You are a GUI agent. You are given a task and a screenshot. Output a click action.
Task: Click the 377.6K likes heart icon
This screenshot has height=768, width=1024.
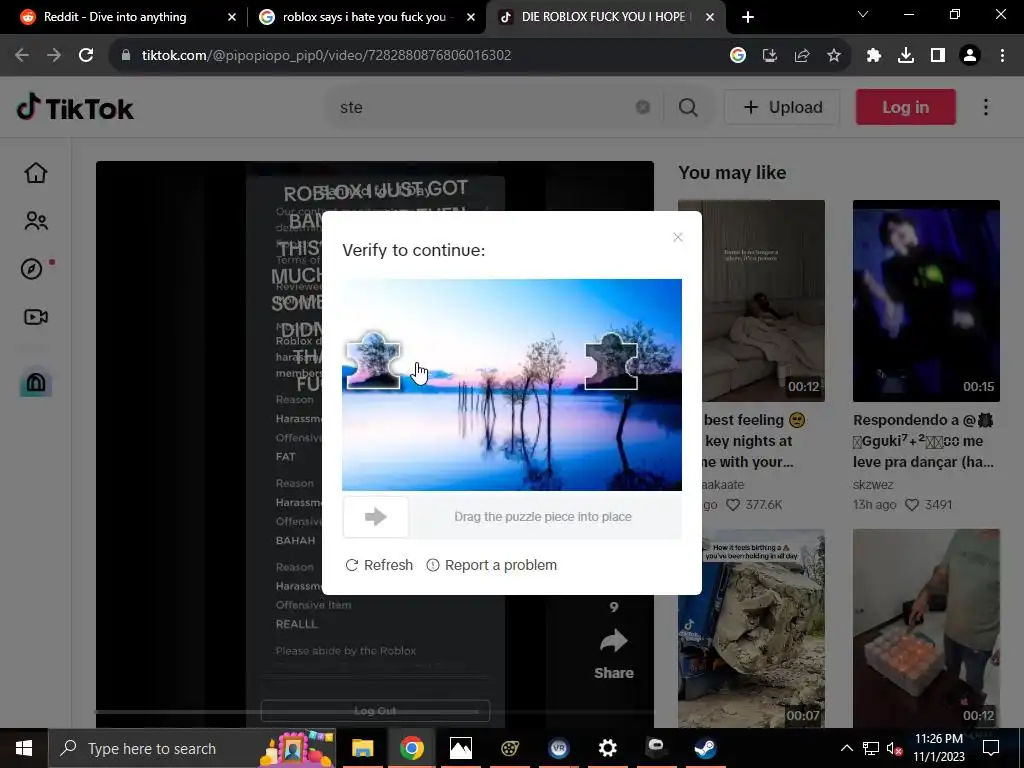click(x=733, y=505)
